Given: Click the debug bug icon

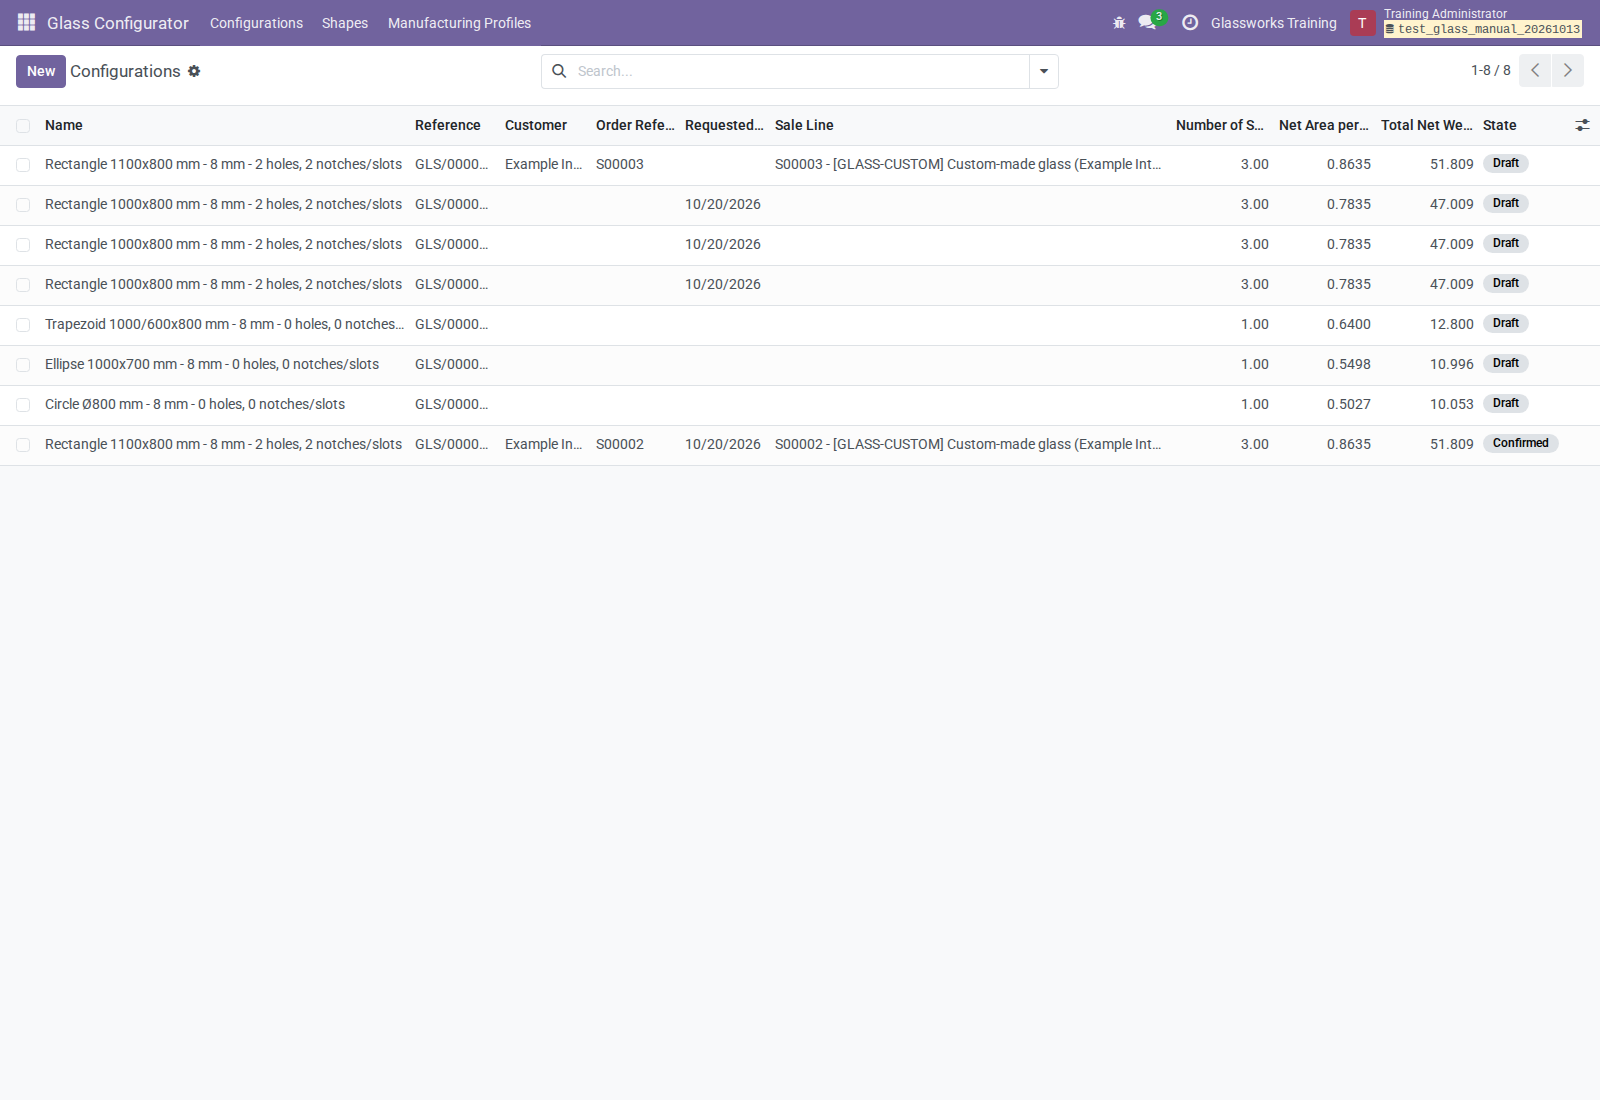Looking at the screenshot, I should (1119, 22).
